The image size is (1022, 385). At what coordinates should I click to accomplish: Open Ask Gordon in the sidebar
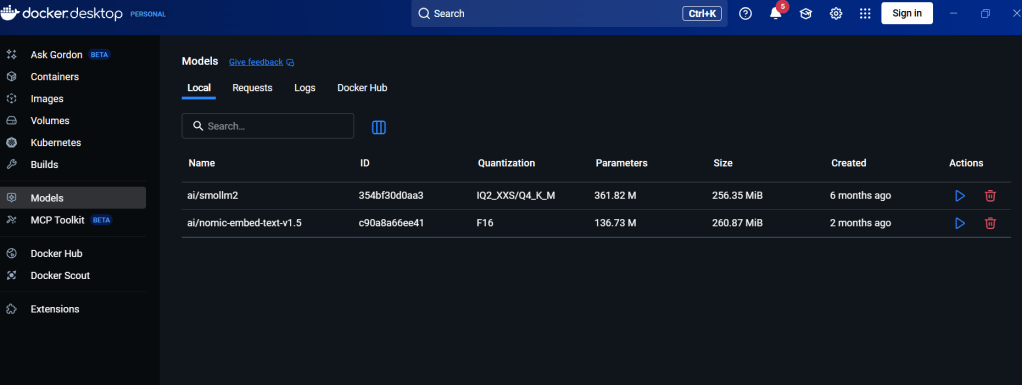[56, 55]
